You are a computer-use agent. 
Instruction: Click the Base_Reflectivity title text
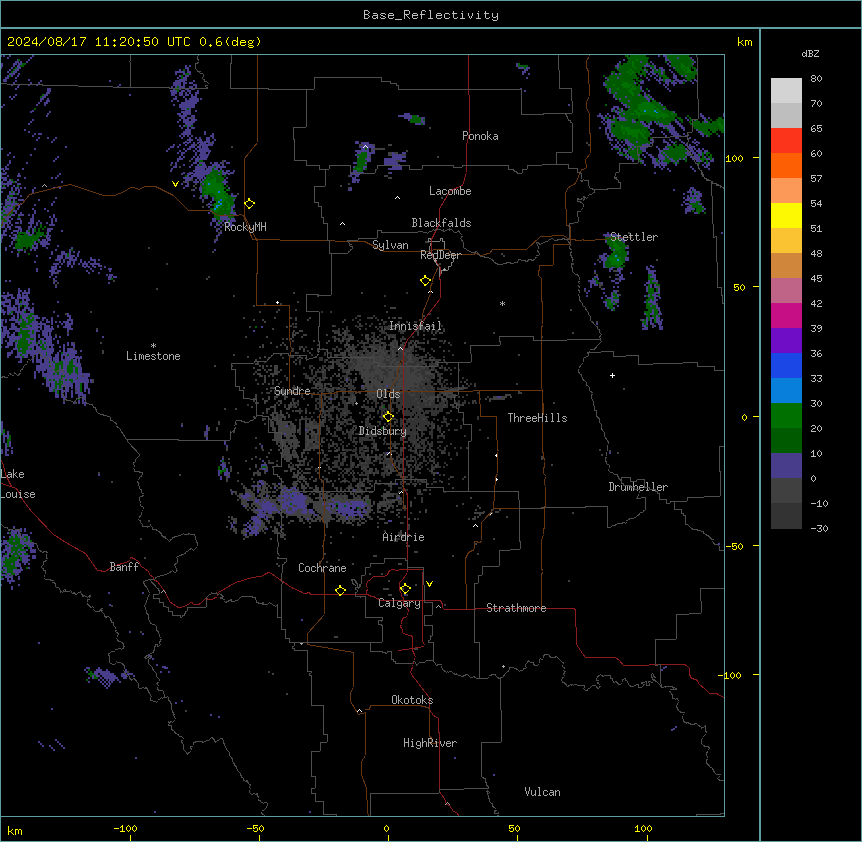coord(431,15)
